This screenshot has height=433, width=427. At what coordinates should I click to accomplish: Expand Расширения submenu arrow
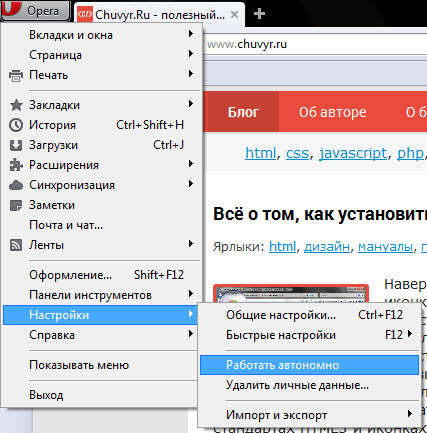coord(191,164)
